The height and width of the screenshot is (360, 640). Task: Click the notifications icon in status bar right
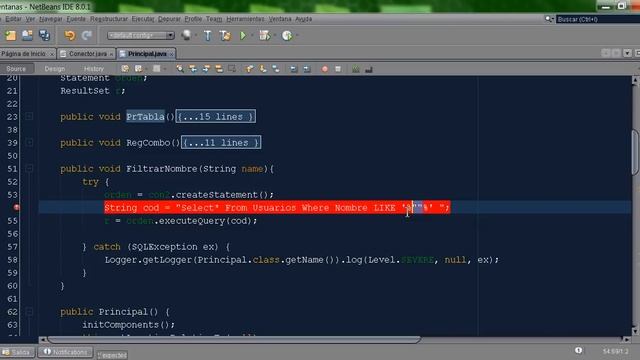578,350
